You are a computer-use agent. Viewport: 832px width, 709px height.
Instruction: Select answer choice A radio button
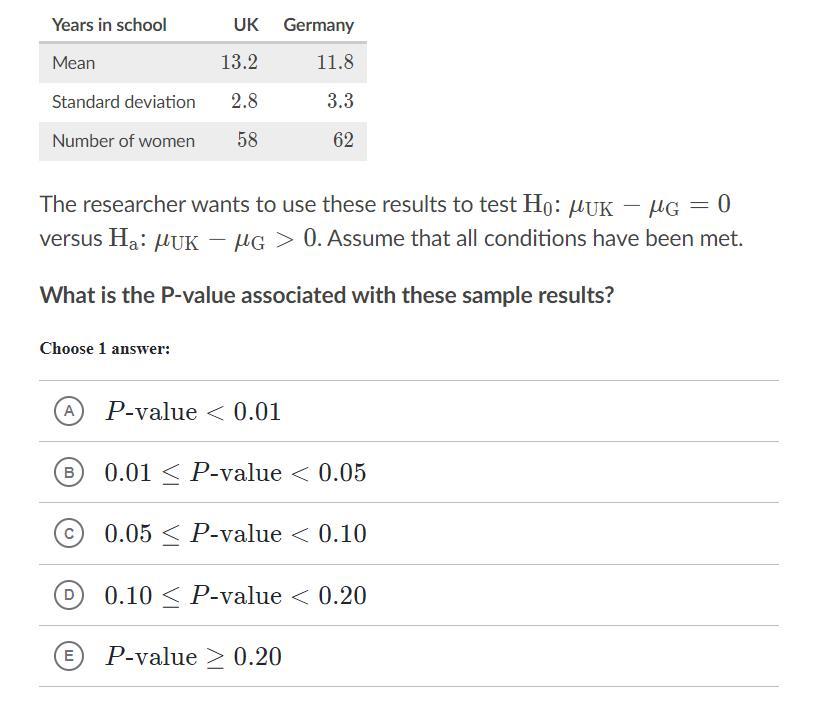(68, 411)
